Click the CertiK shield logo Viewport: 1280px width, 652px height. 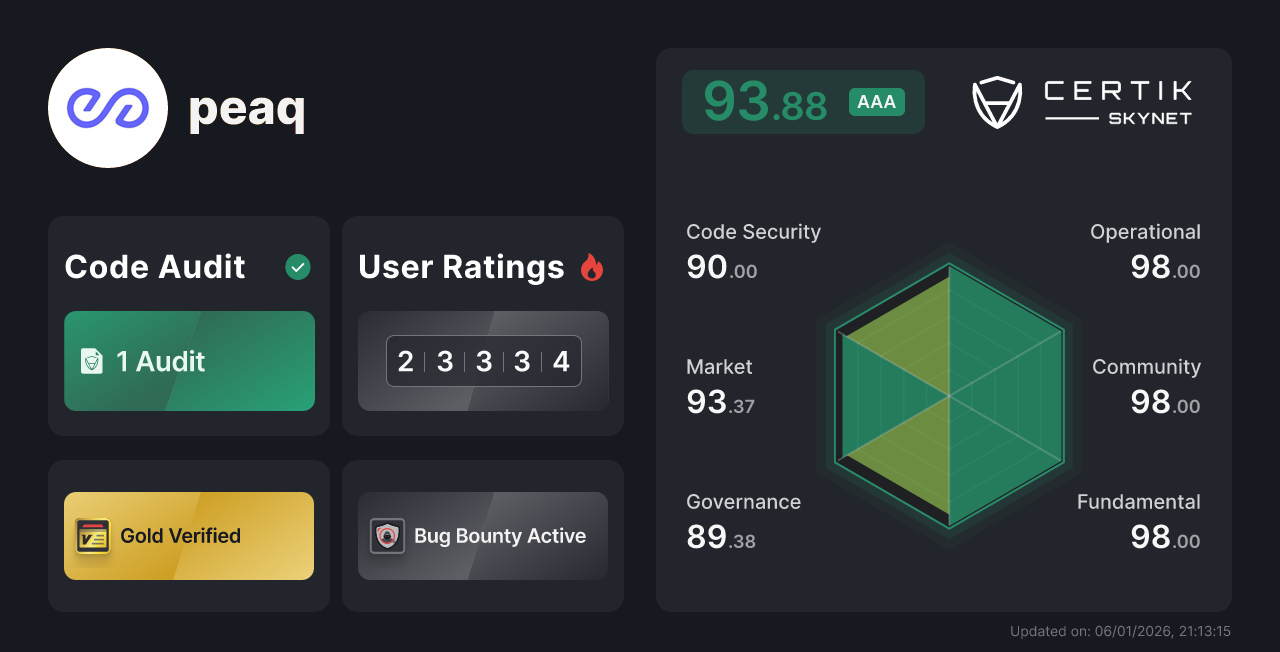coord(996,100)
